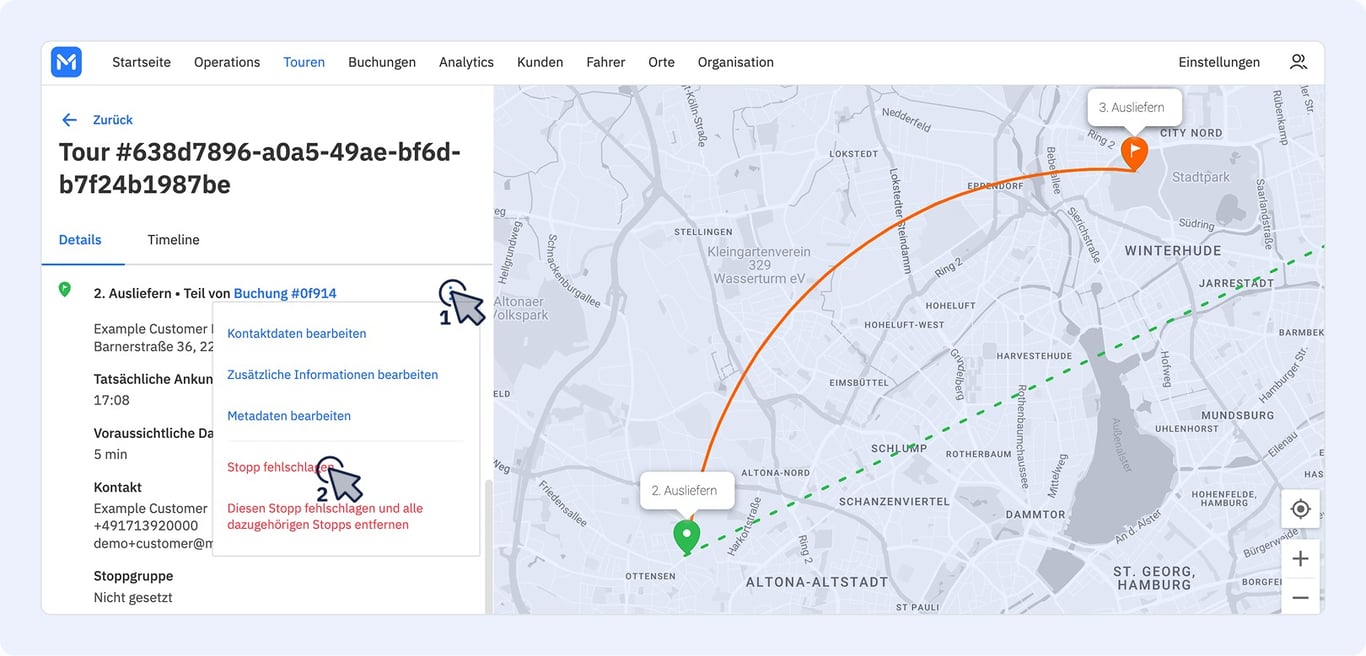Click the SCHANZENVIERTEL label on the map

(x=895, y=501)
